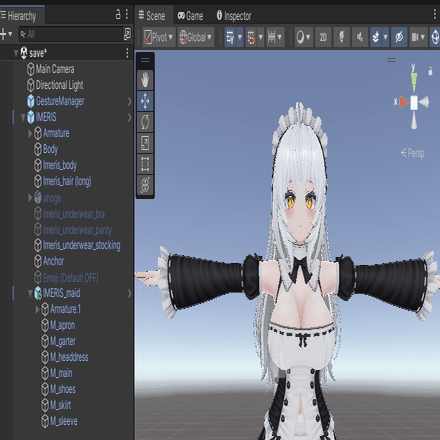Viewport: 440px width, 440px height.
Task: Open the save scene context menu dots
Action: coord(127,53)
